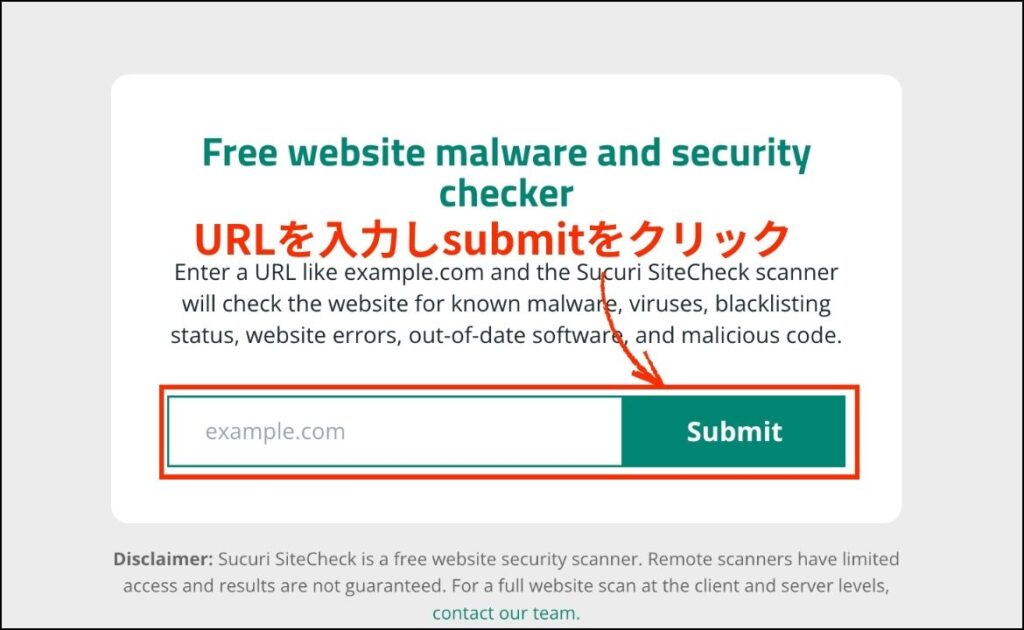1024x630 pixels.
Task: Click URL in the red annotation
Action: [x=234, y=240]
